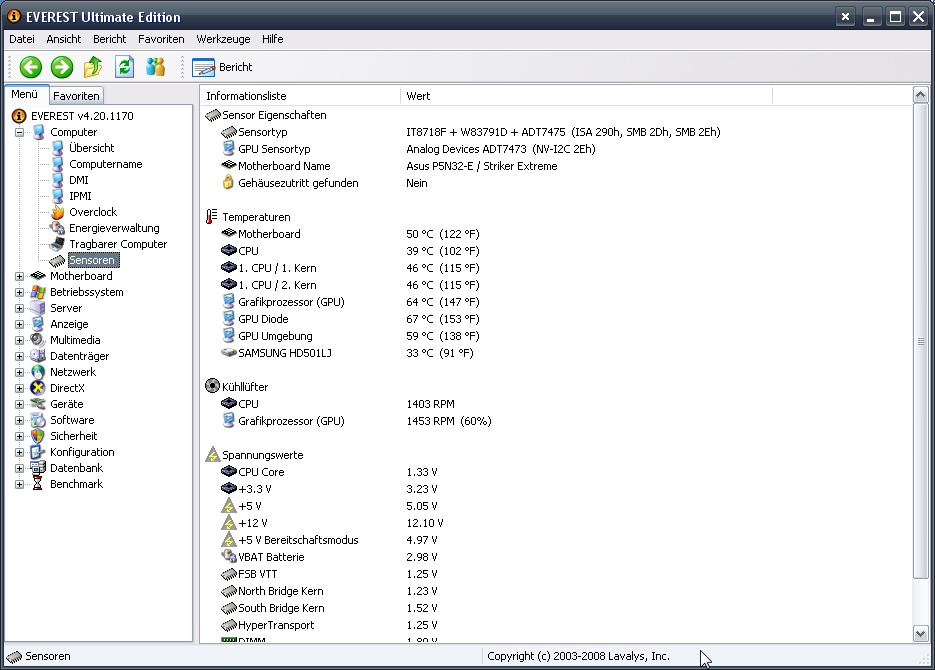Image resolution: width=935 pixels, height=670 pixels.
Task: Click the Sensoren chip icon in tree
Action: [x=57, y=260]
